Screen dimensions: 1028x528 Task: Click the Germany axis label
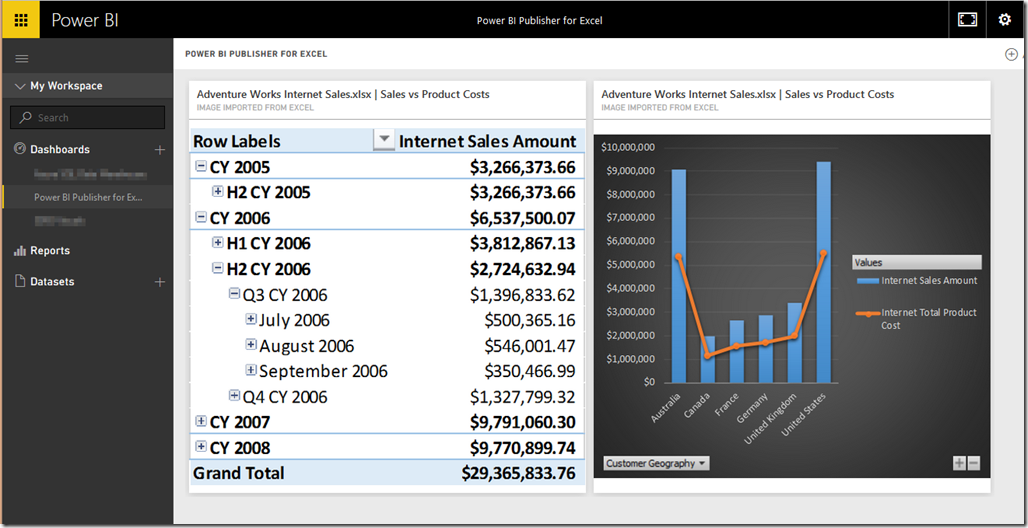751,409
